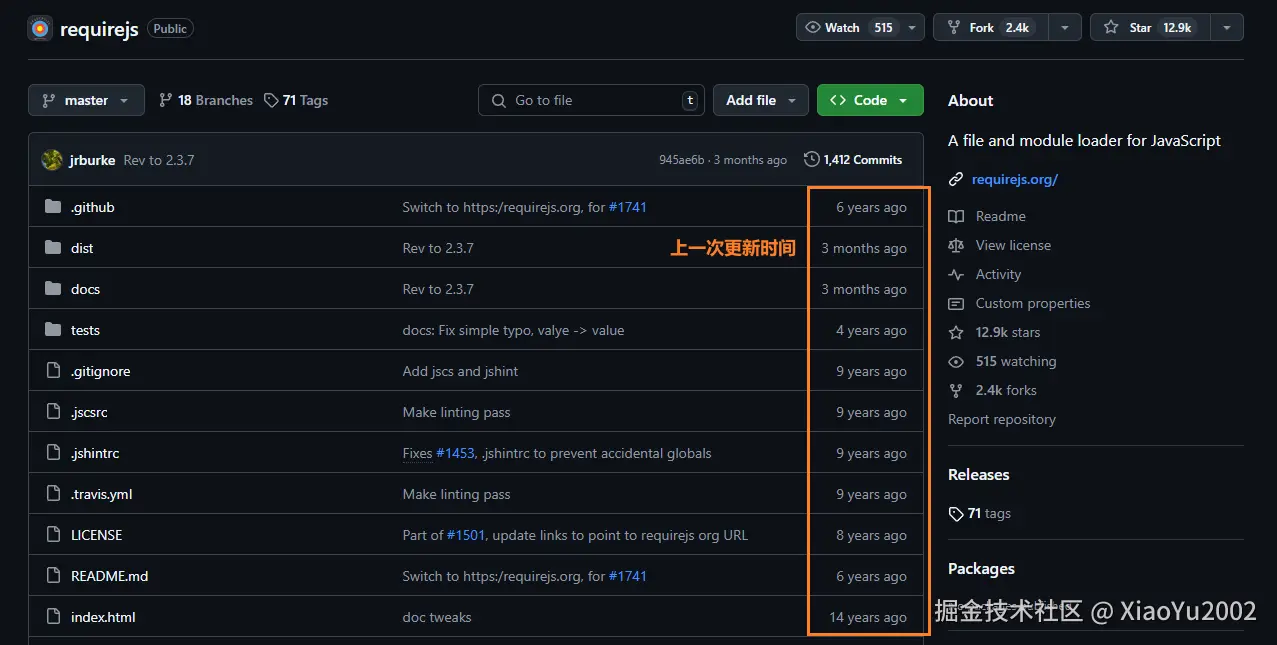This screenshot has height=645, width=1277.
Task: Click the README.md file icon
Action: pyautogui.click(x=53, y=576)
